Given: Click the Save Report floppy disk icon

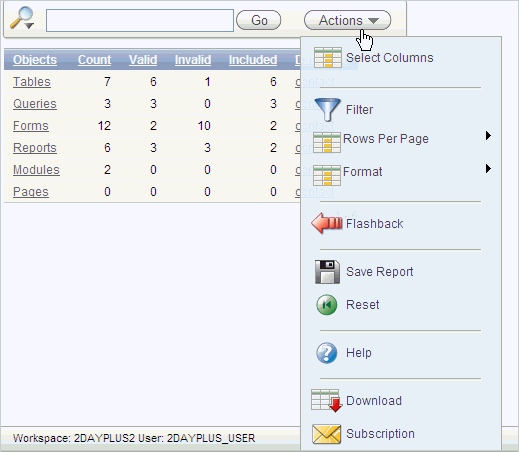Looking at the screenshot, I should tap(327, 272).
